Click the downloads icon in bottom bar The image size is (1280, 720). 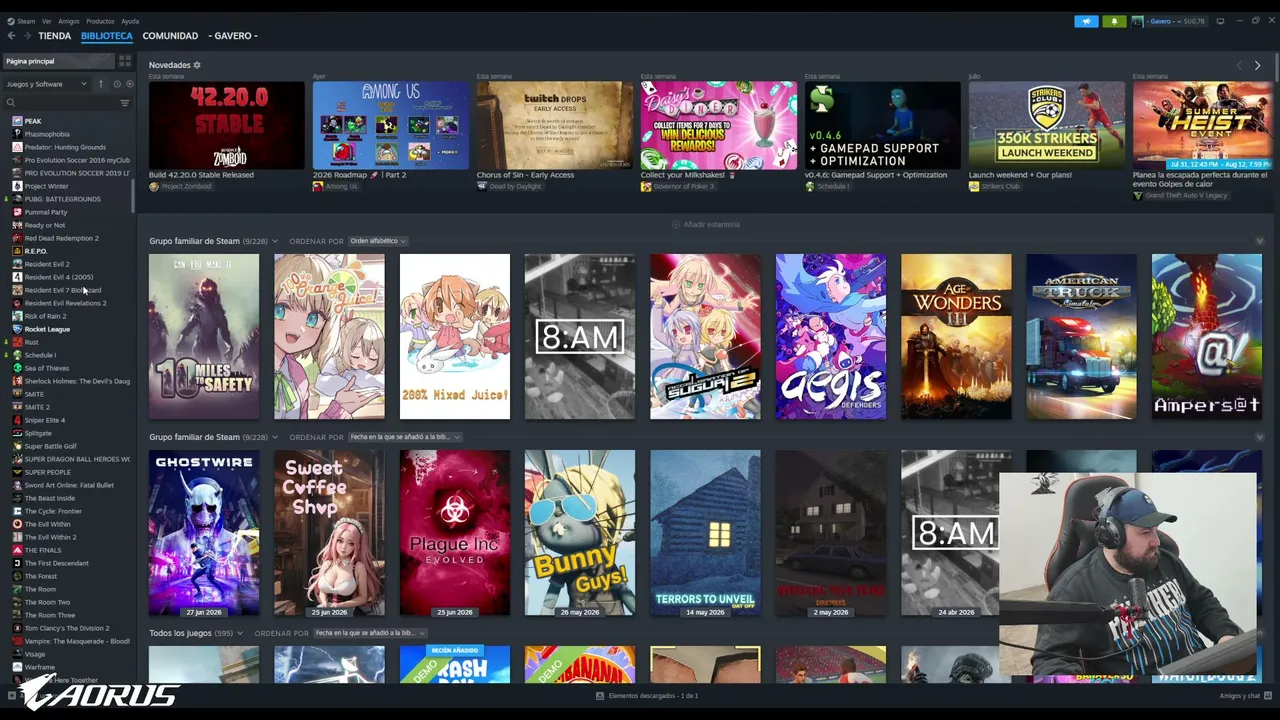point(600,696)
